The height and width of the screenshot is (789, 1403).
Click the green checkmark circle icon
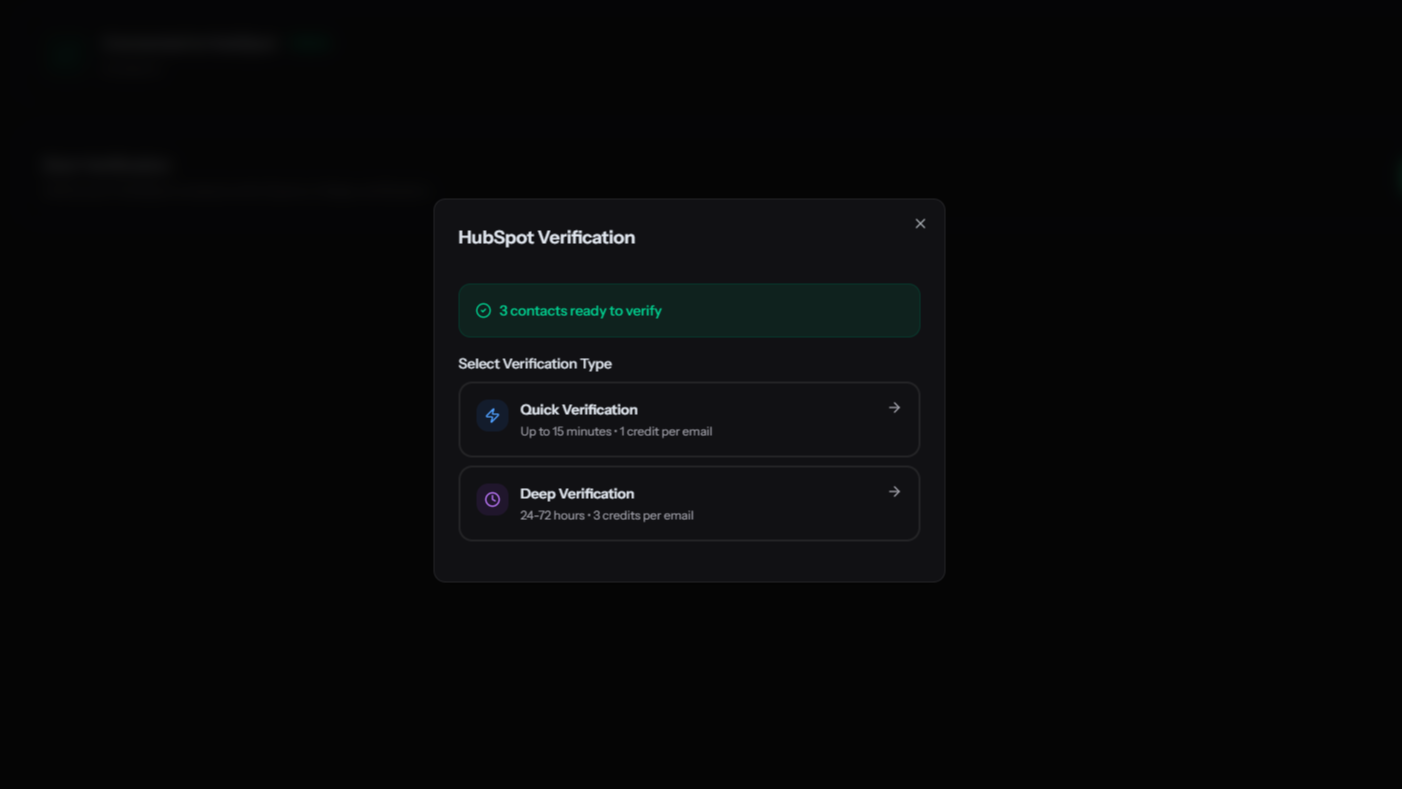[x=483, y=311]
